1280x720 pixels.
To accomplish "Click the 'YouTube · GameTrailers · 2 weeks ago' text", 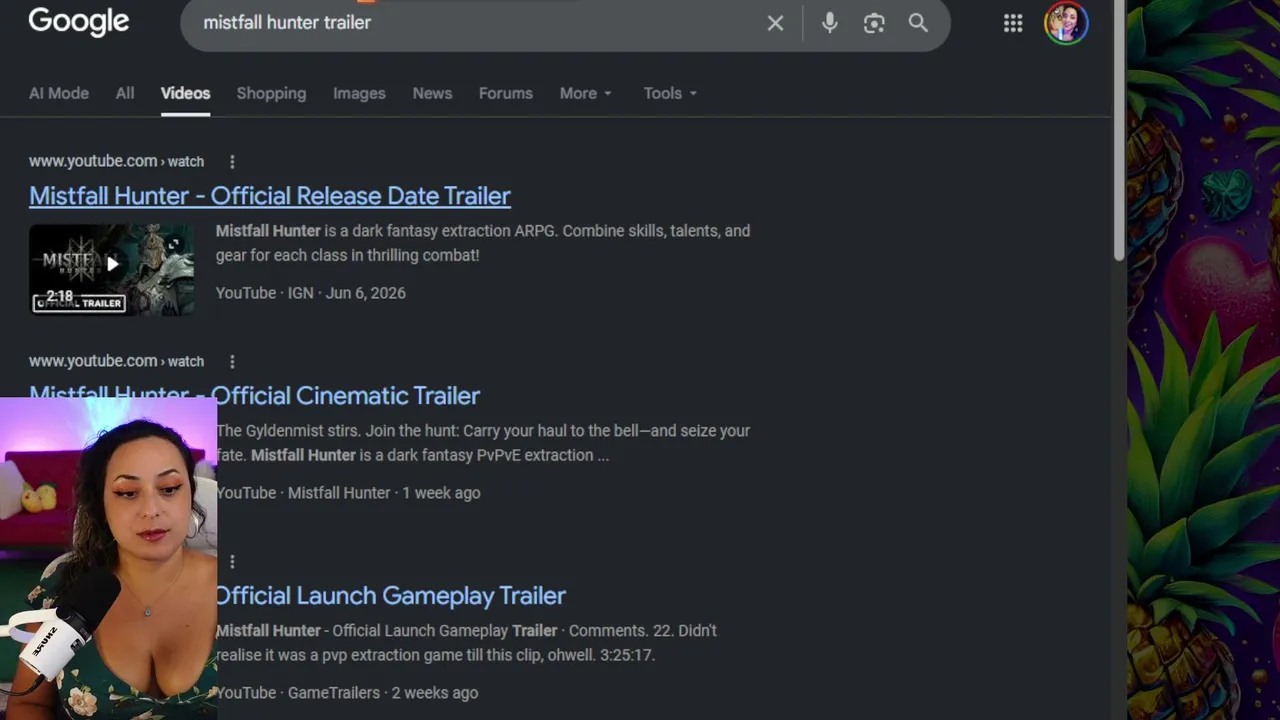I will 347,693.
